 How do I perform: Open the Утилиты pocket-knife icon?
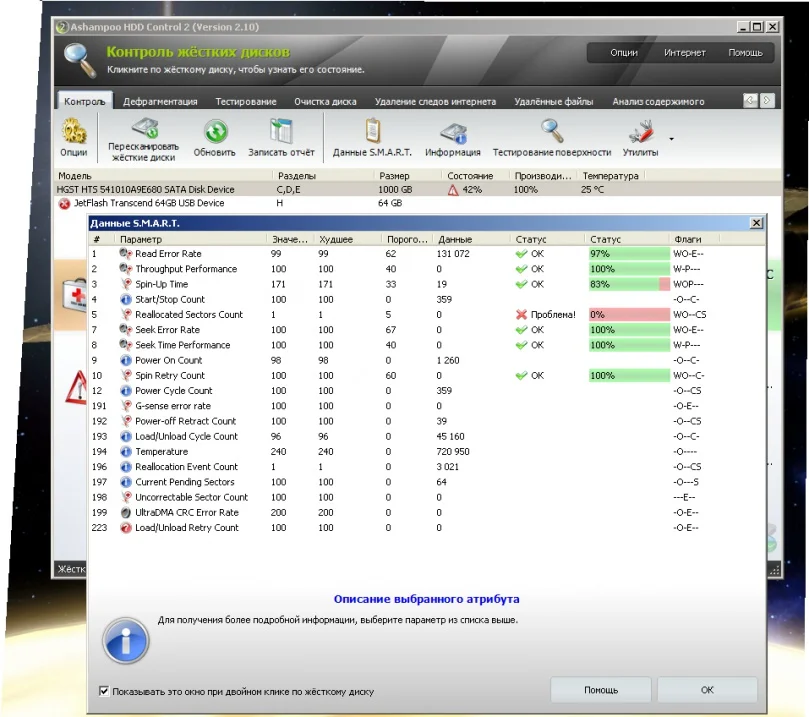[x=640, y=132]
